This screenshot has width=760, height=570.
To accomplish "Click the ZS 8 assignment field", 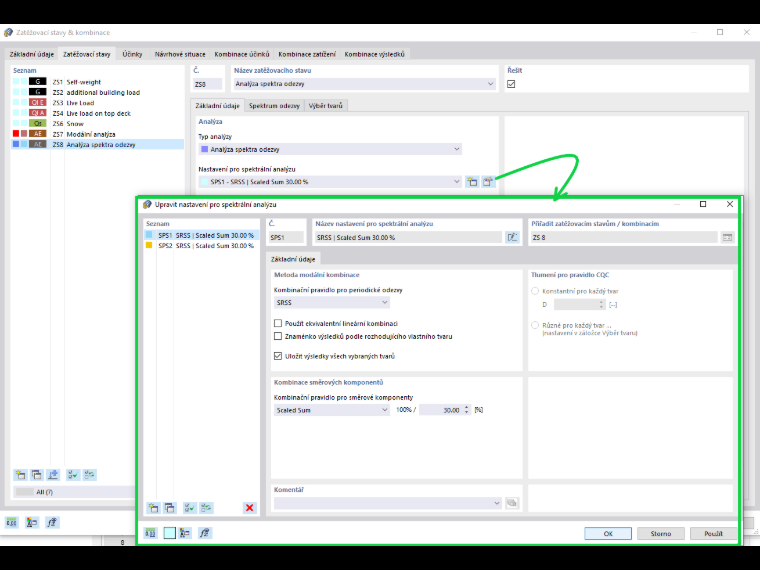I will pos(624,237).
